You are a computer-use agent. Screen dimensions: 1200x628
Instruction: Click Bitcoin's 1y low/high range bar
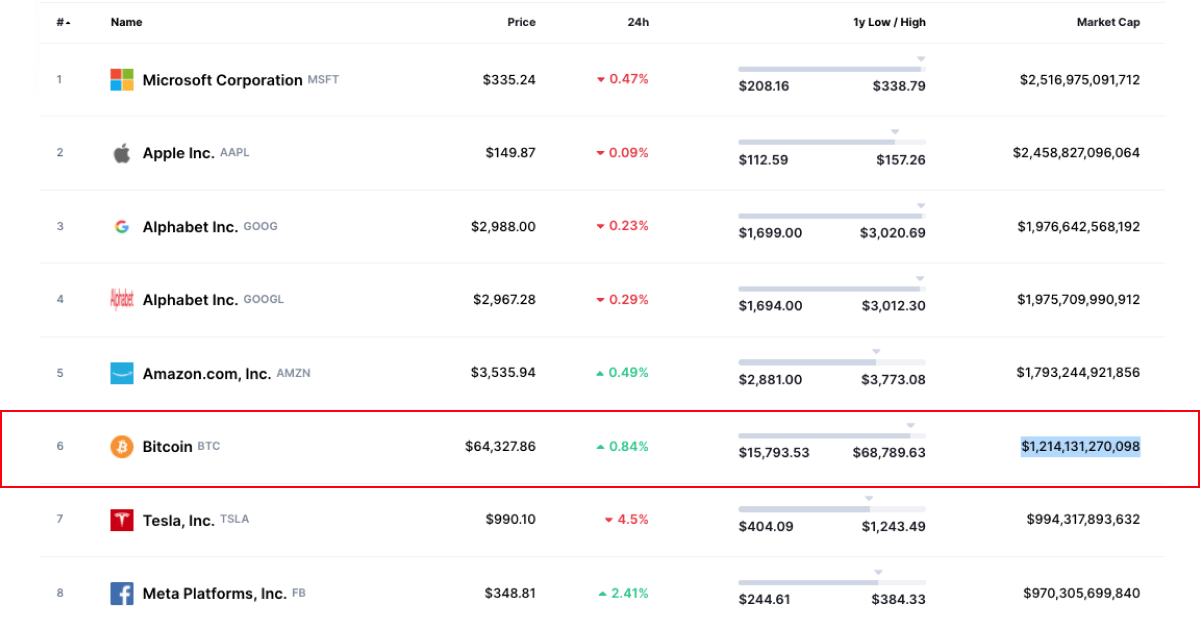(x=831, y=436)
